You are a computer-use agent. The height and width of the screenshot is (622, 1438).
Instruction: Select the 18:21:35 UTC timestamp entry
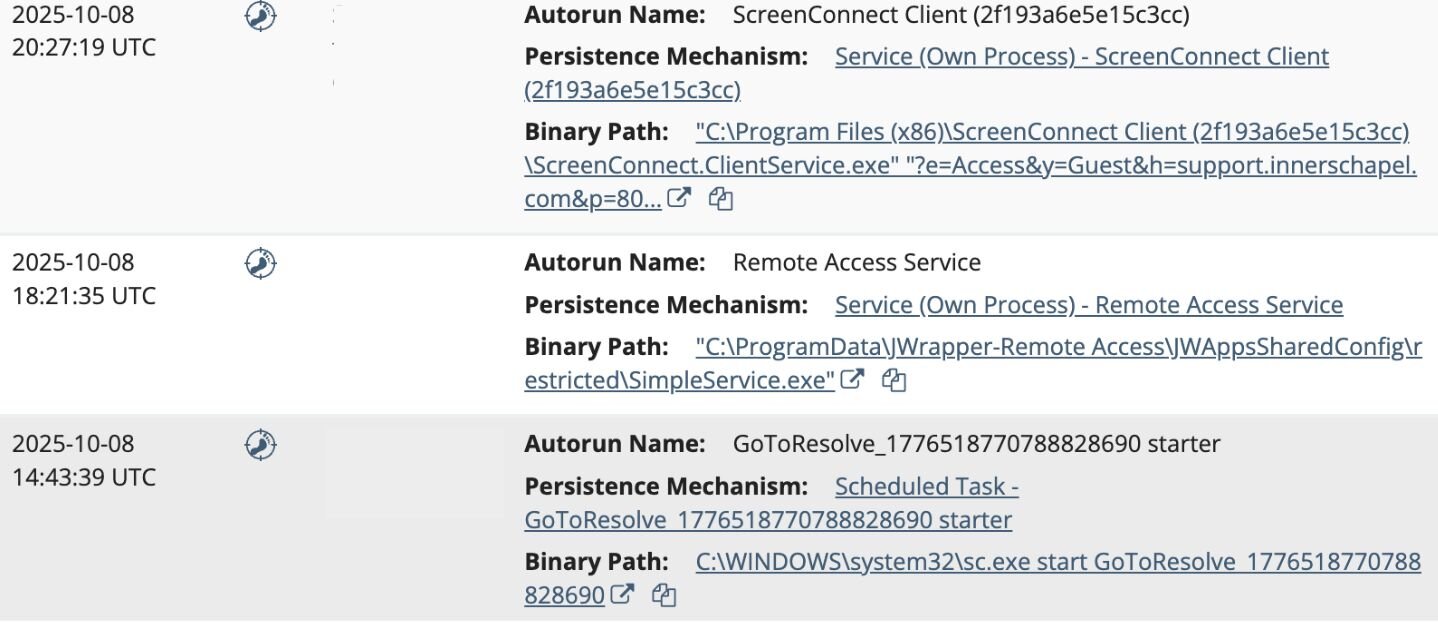point(84,296)
